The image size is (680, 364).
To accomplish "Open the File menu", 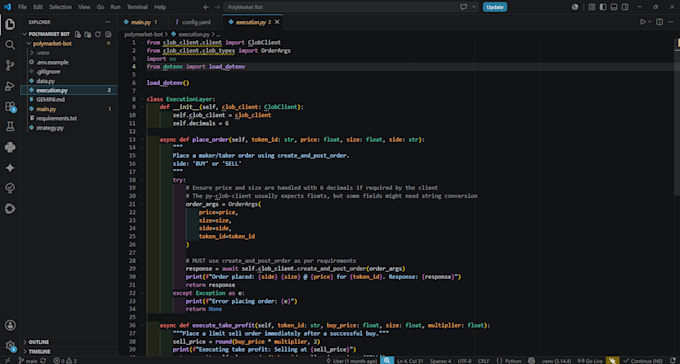I will (x=22, y=7).
